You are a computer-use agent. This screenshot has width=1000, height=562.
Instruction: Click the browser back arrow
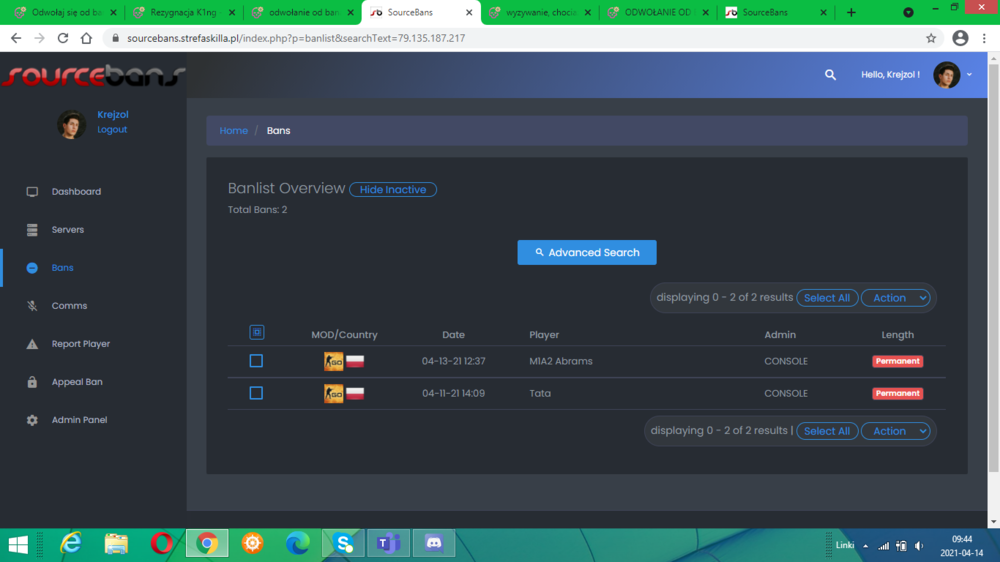(x=16, y=38)
